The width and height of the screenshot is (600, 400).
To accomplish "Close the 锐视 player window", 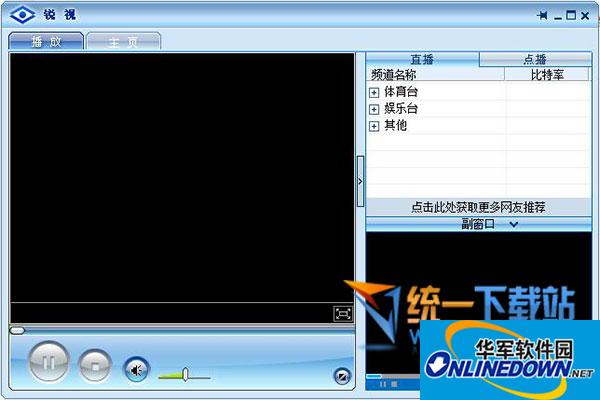I will [585, 16].
